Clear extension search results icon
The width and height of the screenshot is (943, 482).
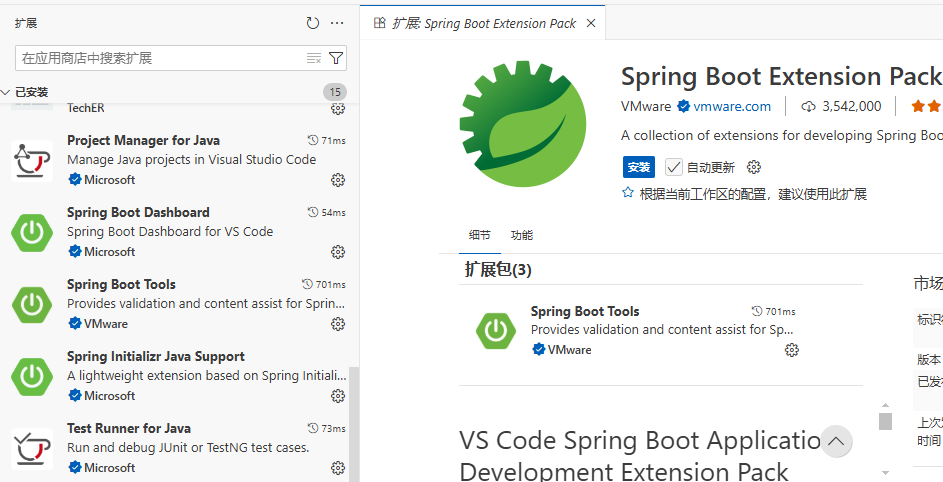tap(314, 58)
